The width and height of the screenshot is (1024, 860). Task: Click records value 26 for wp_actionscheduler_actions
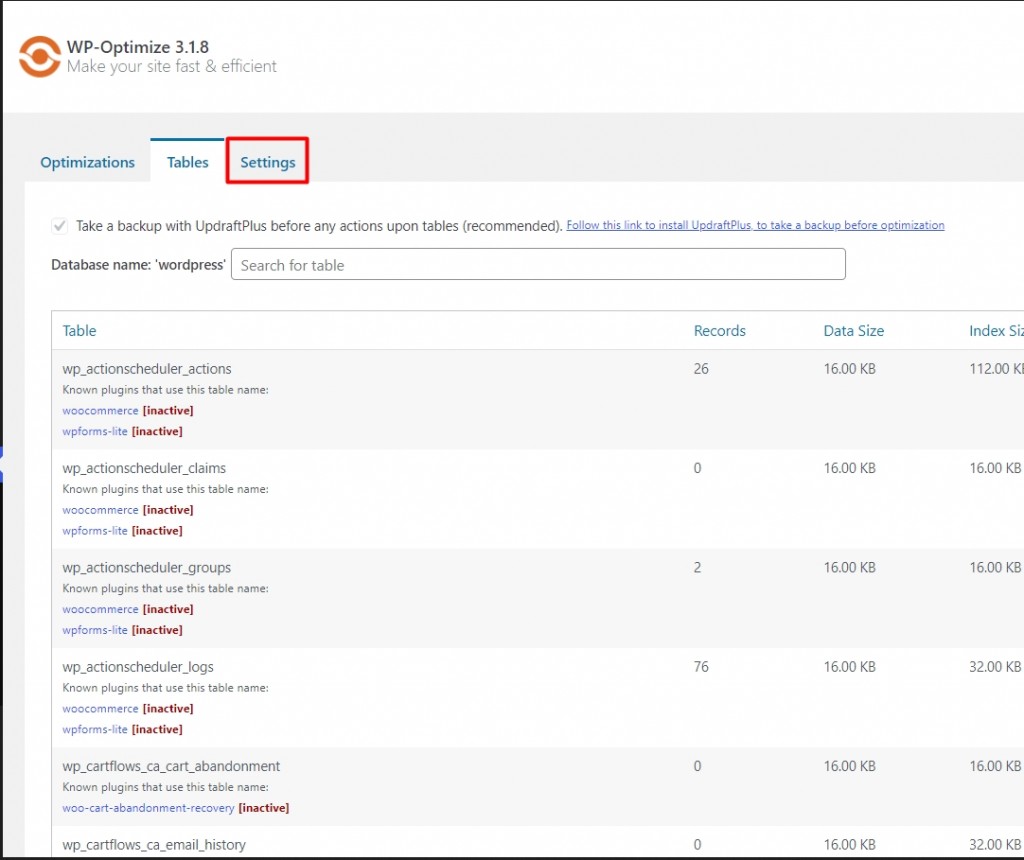(701, 369)
